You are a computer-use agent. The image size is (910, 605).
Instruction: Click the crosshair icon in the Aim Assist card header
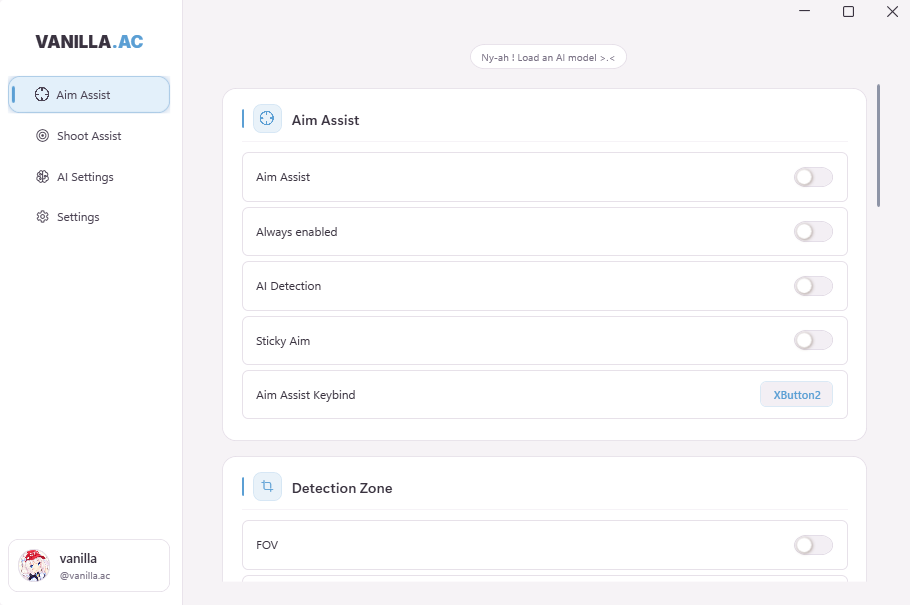[x=267, y=118]
